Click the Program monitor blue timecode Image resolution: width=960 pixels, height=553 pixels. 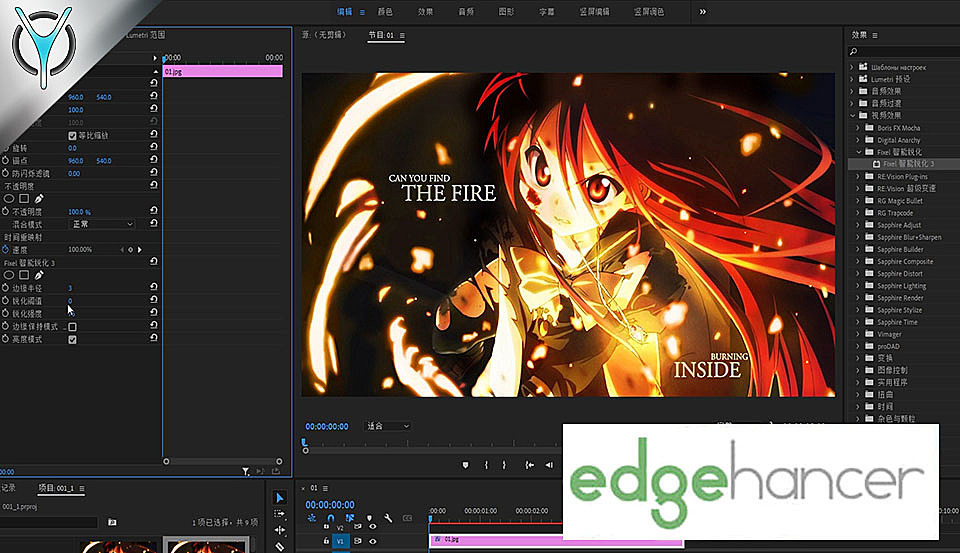pyautogui.click(x=327, y=426)
